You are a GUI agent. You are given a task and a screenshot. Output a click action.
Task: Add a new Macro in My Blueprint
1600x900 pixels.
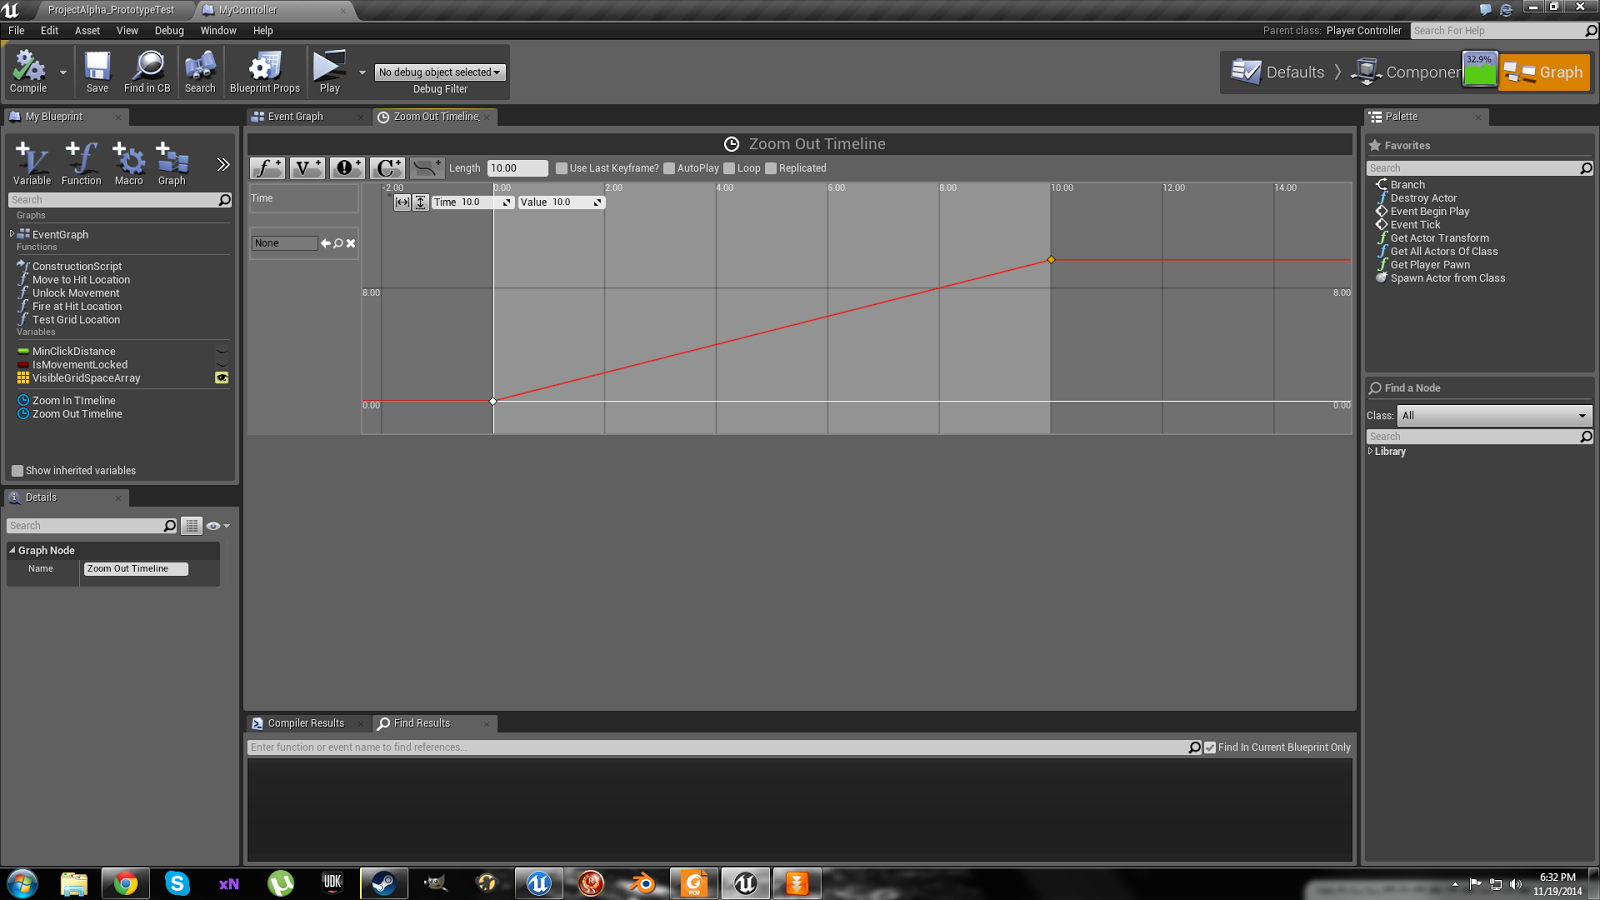coord(129,163)
